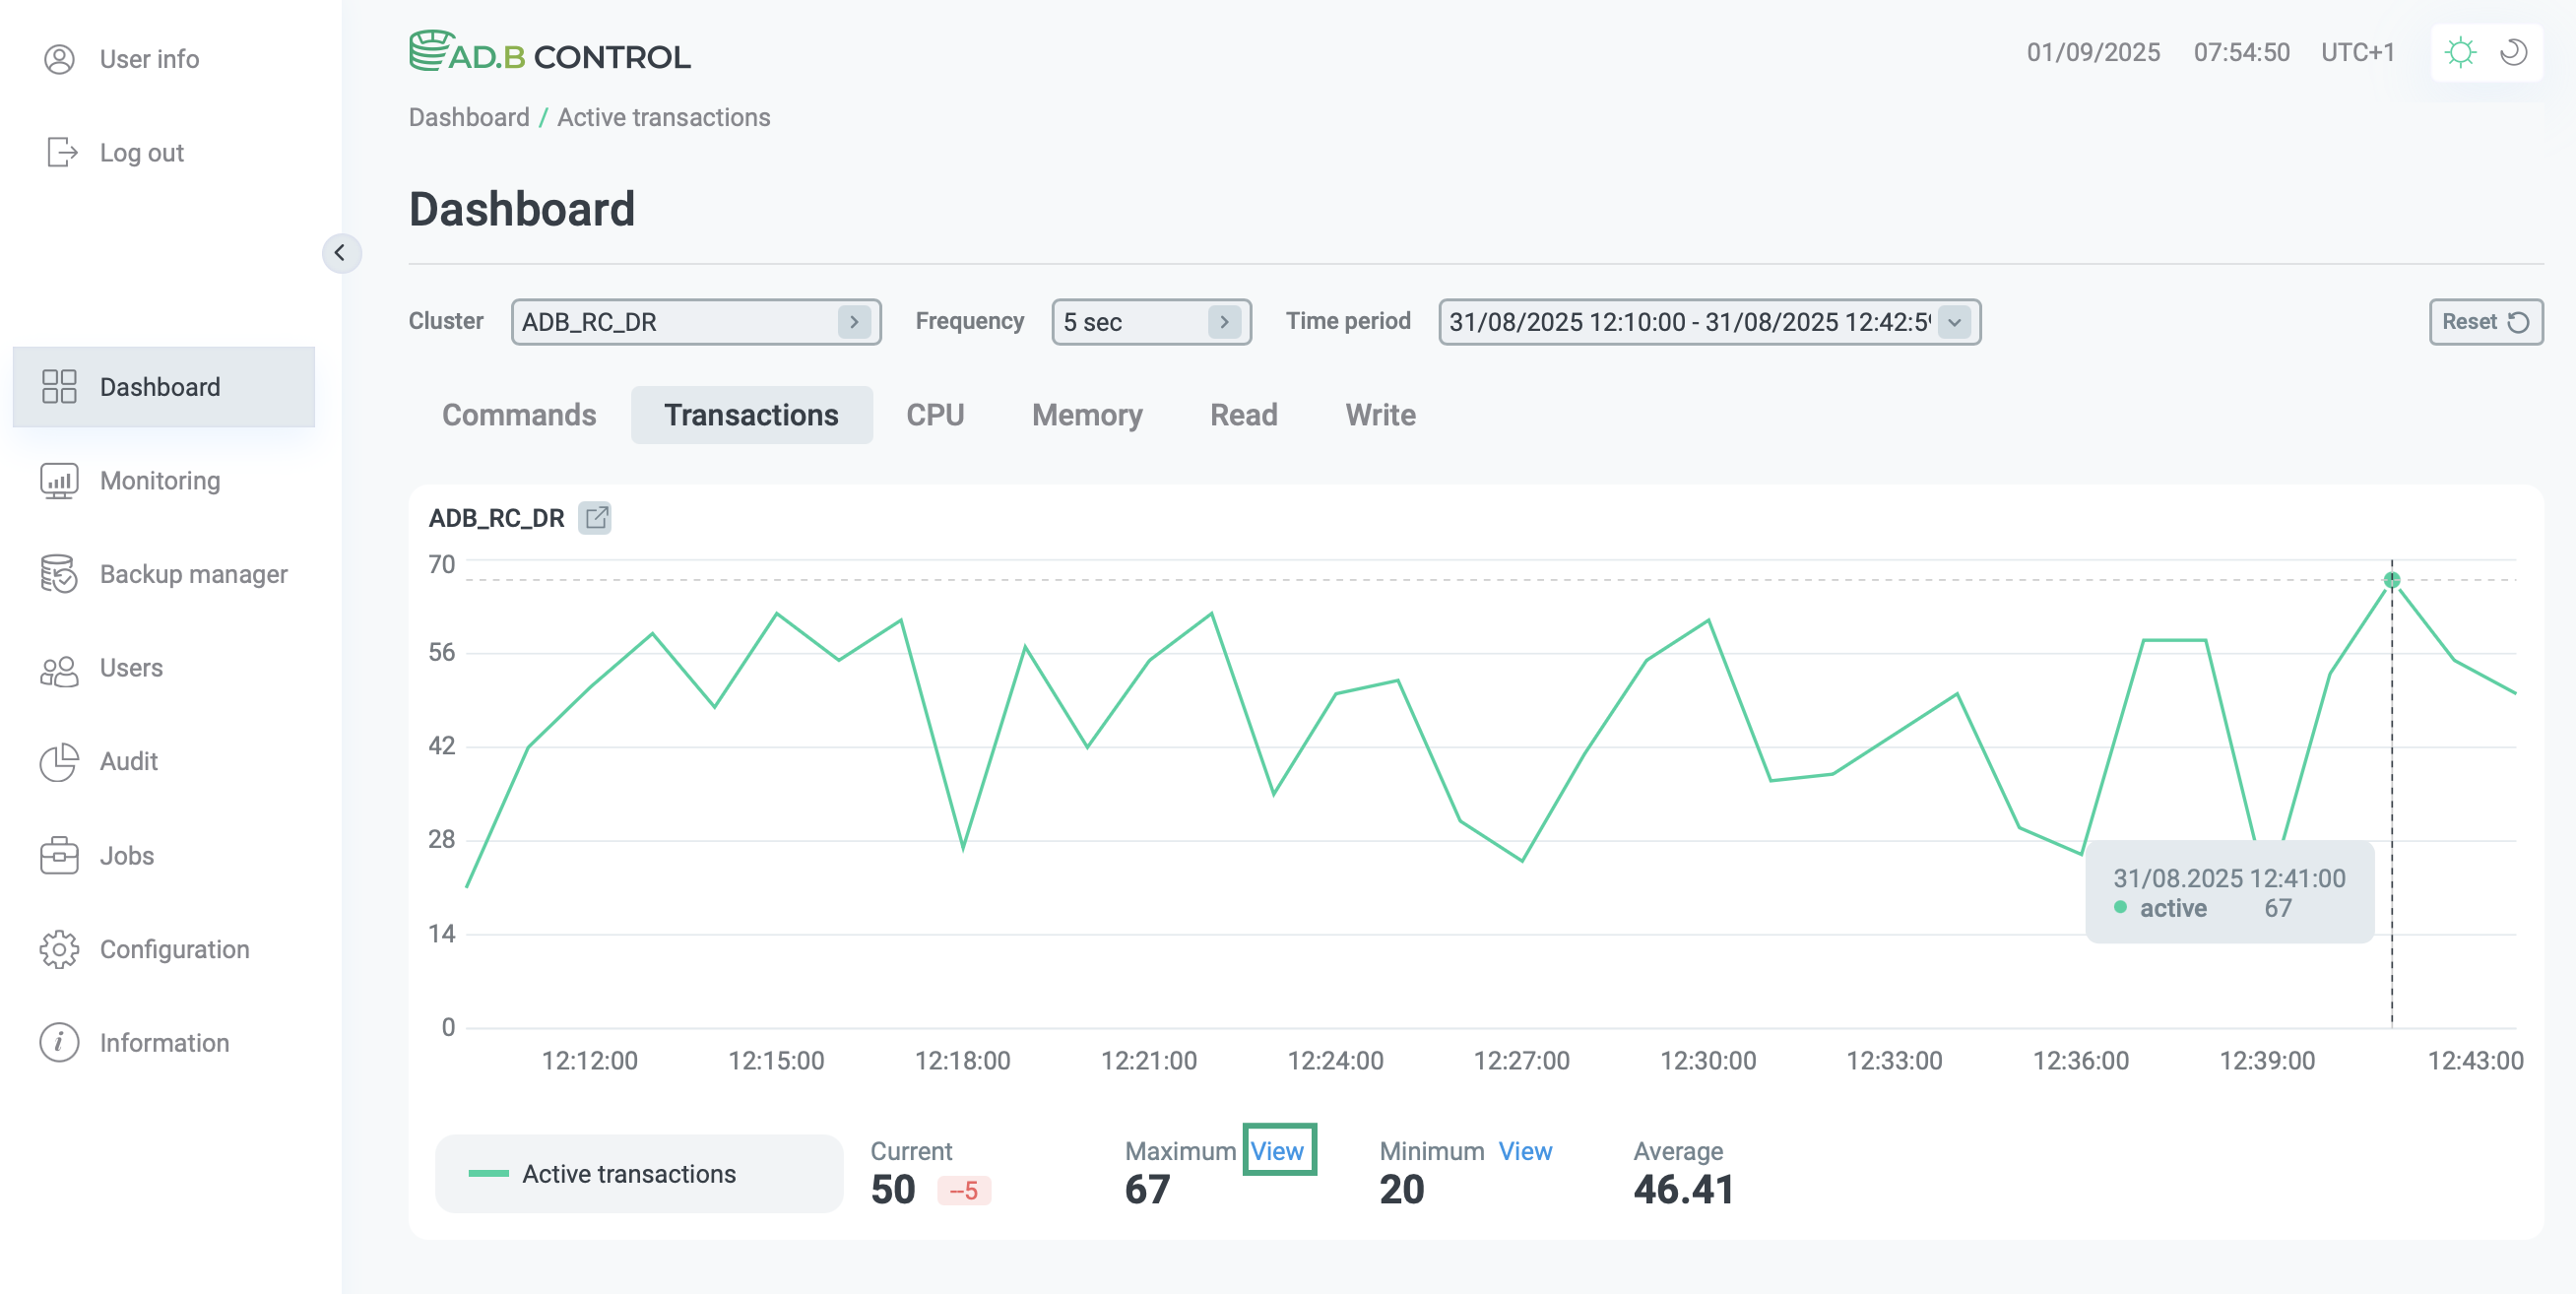Image resolution: width=2576 pixels, height=1294 pixels.
Task: Select the Memory tab
Action: (1086, 415)
